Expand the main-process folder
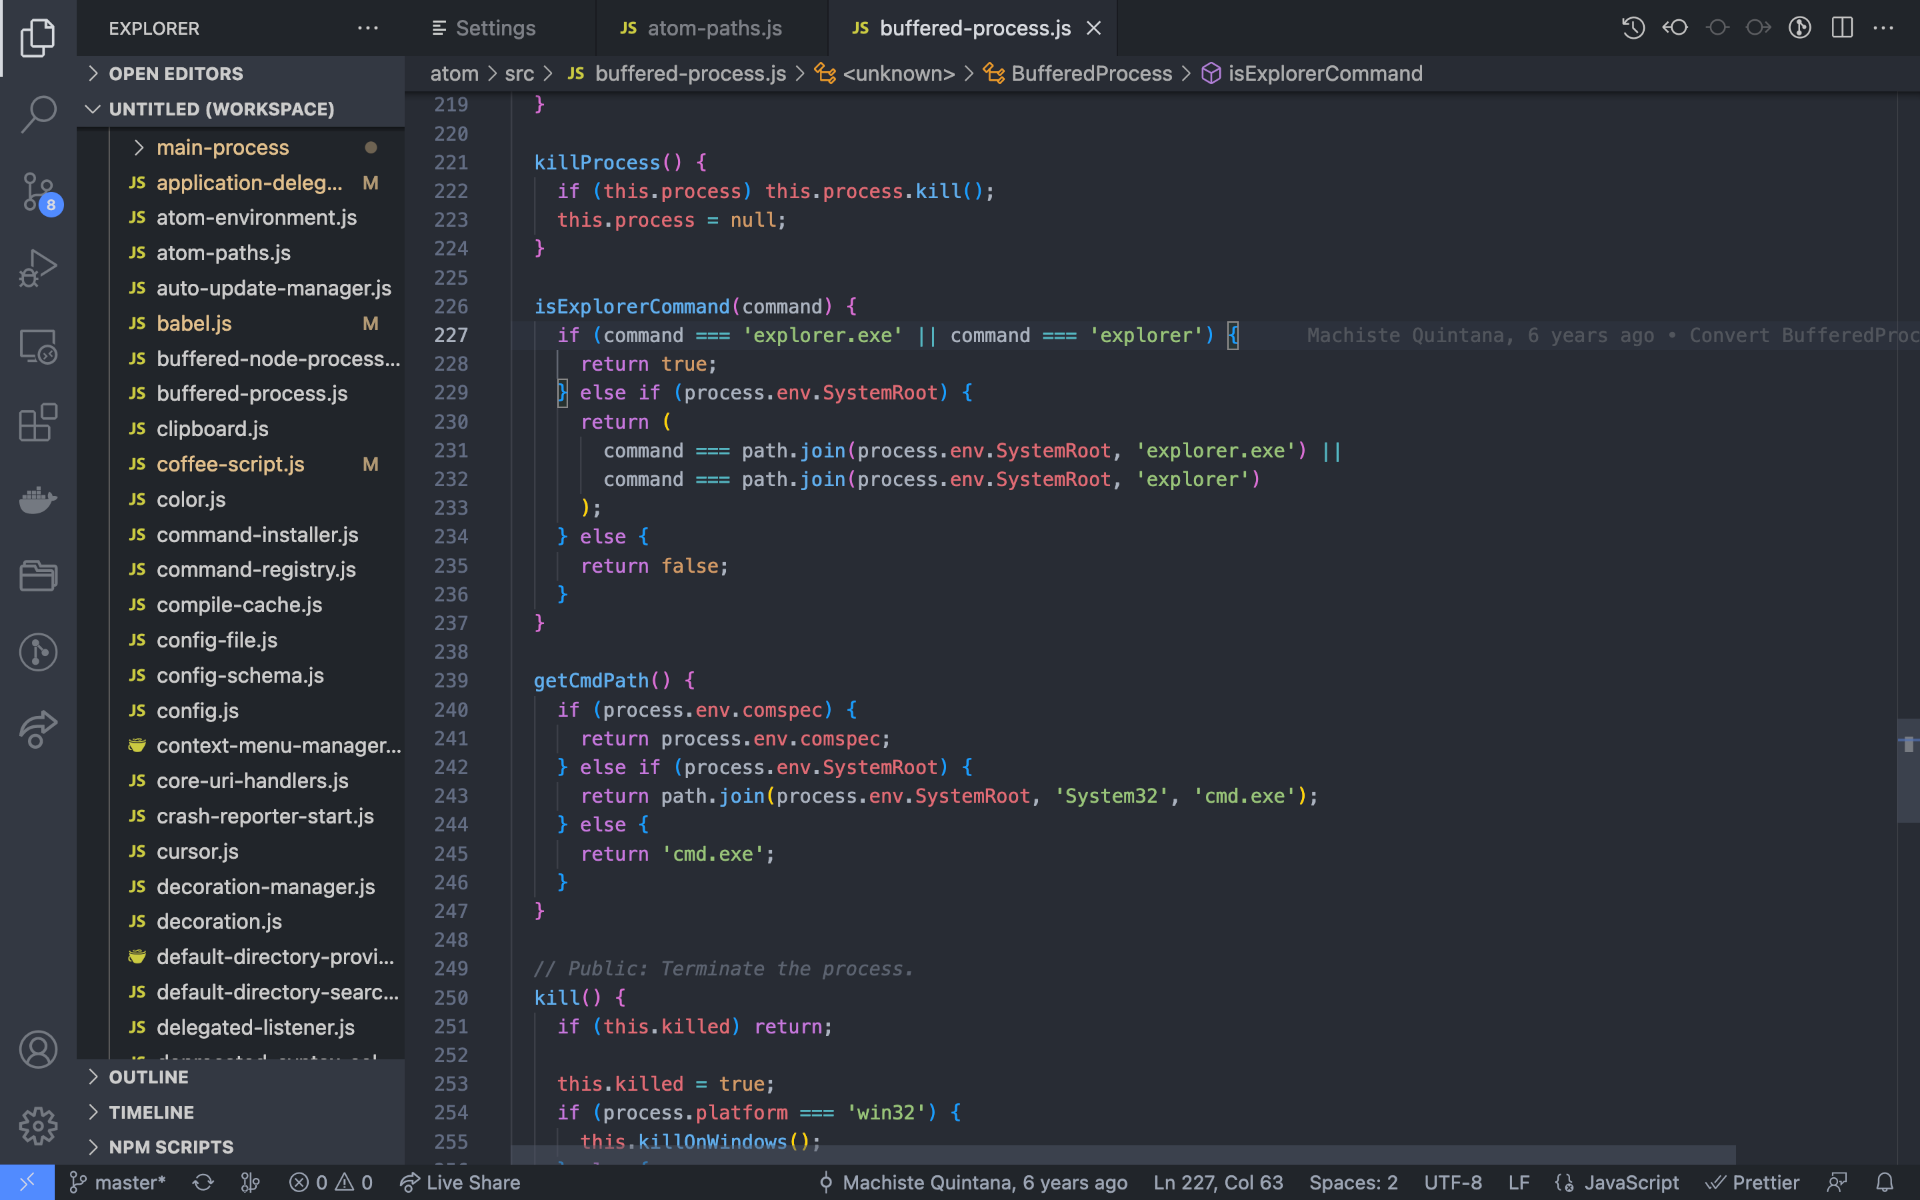The height and width of the screenshot is (1200, 1920). (222, 147)
